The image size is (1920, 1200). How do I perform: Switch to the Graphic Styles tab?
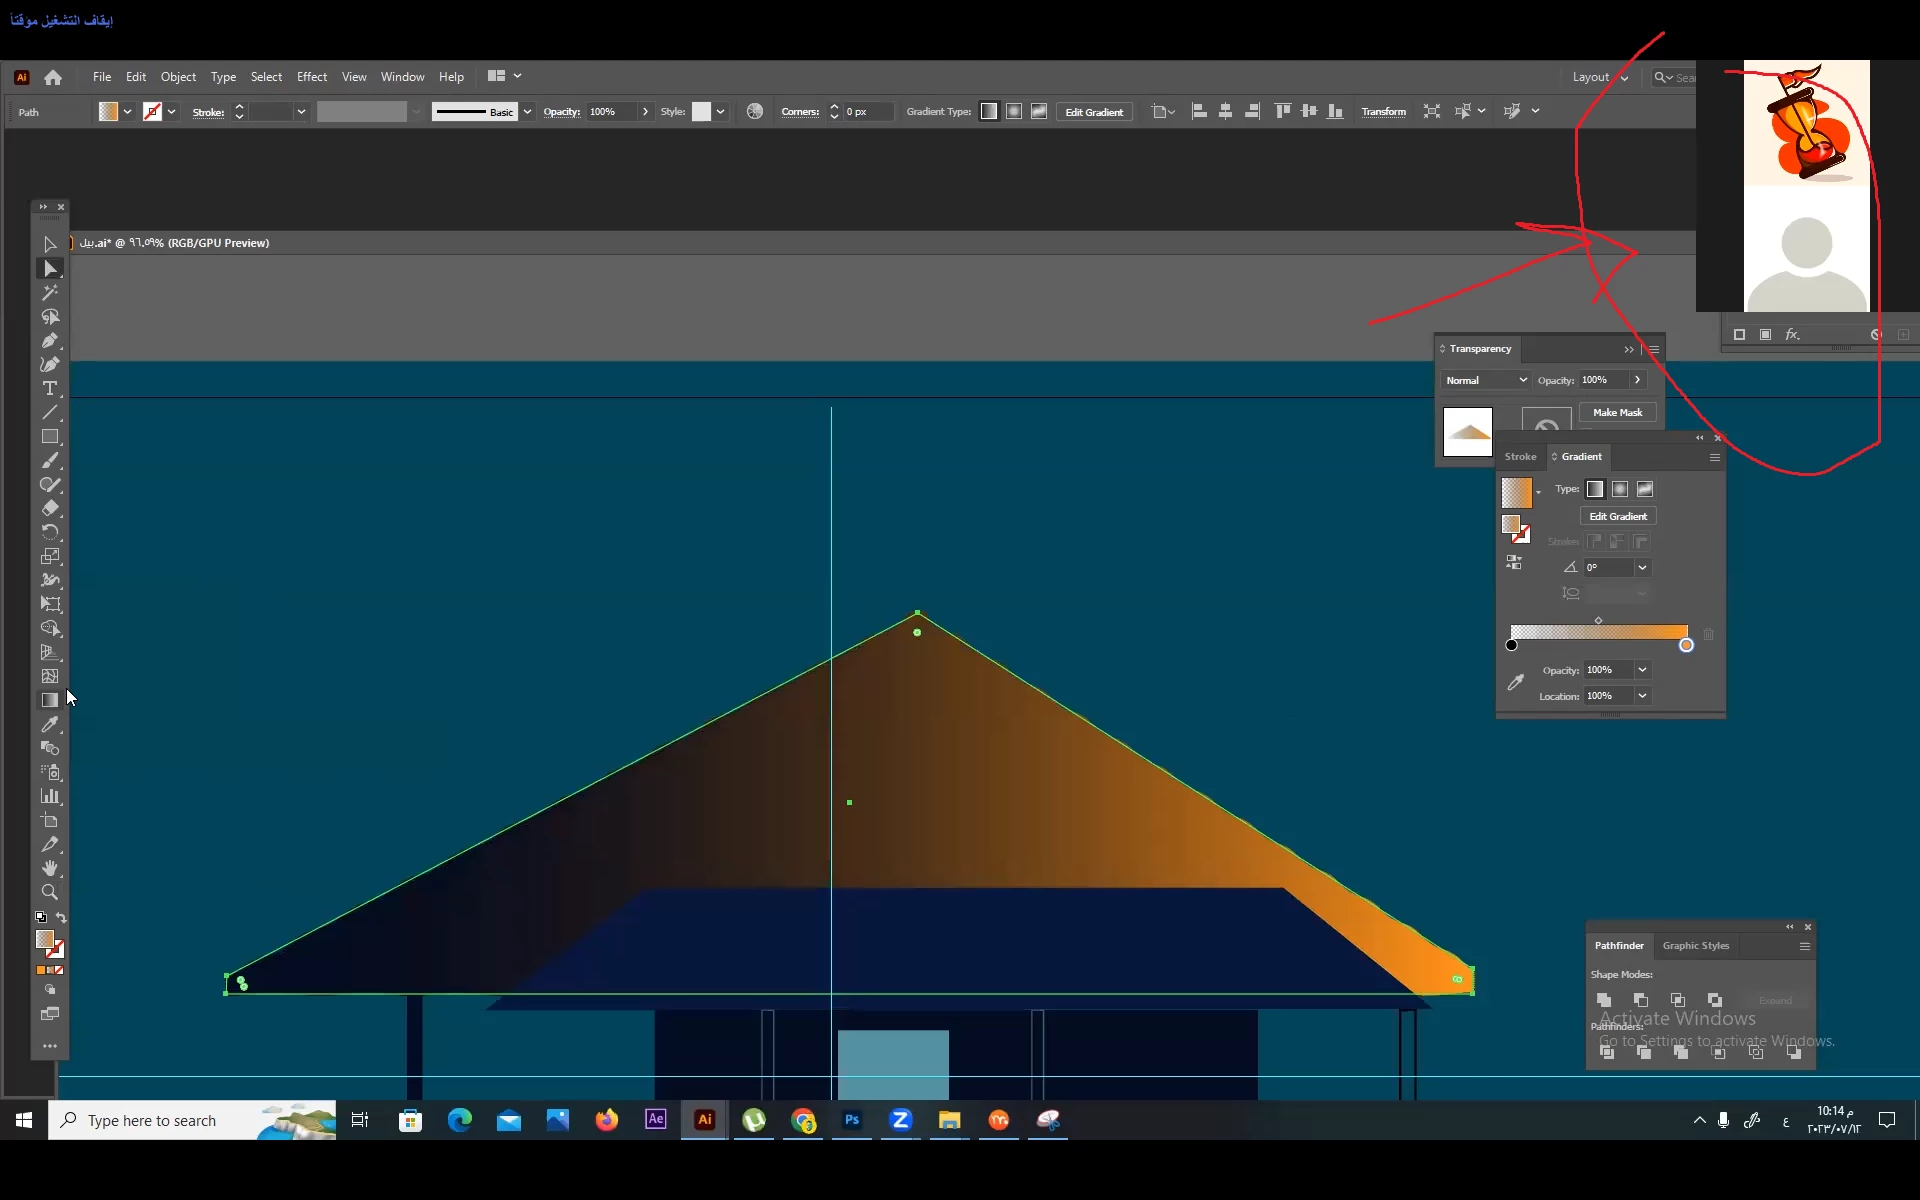pos(1695,946)
